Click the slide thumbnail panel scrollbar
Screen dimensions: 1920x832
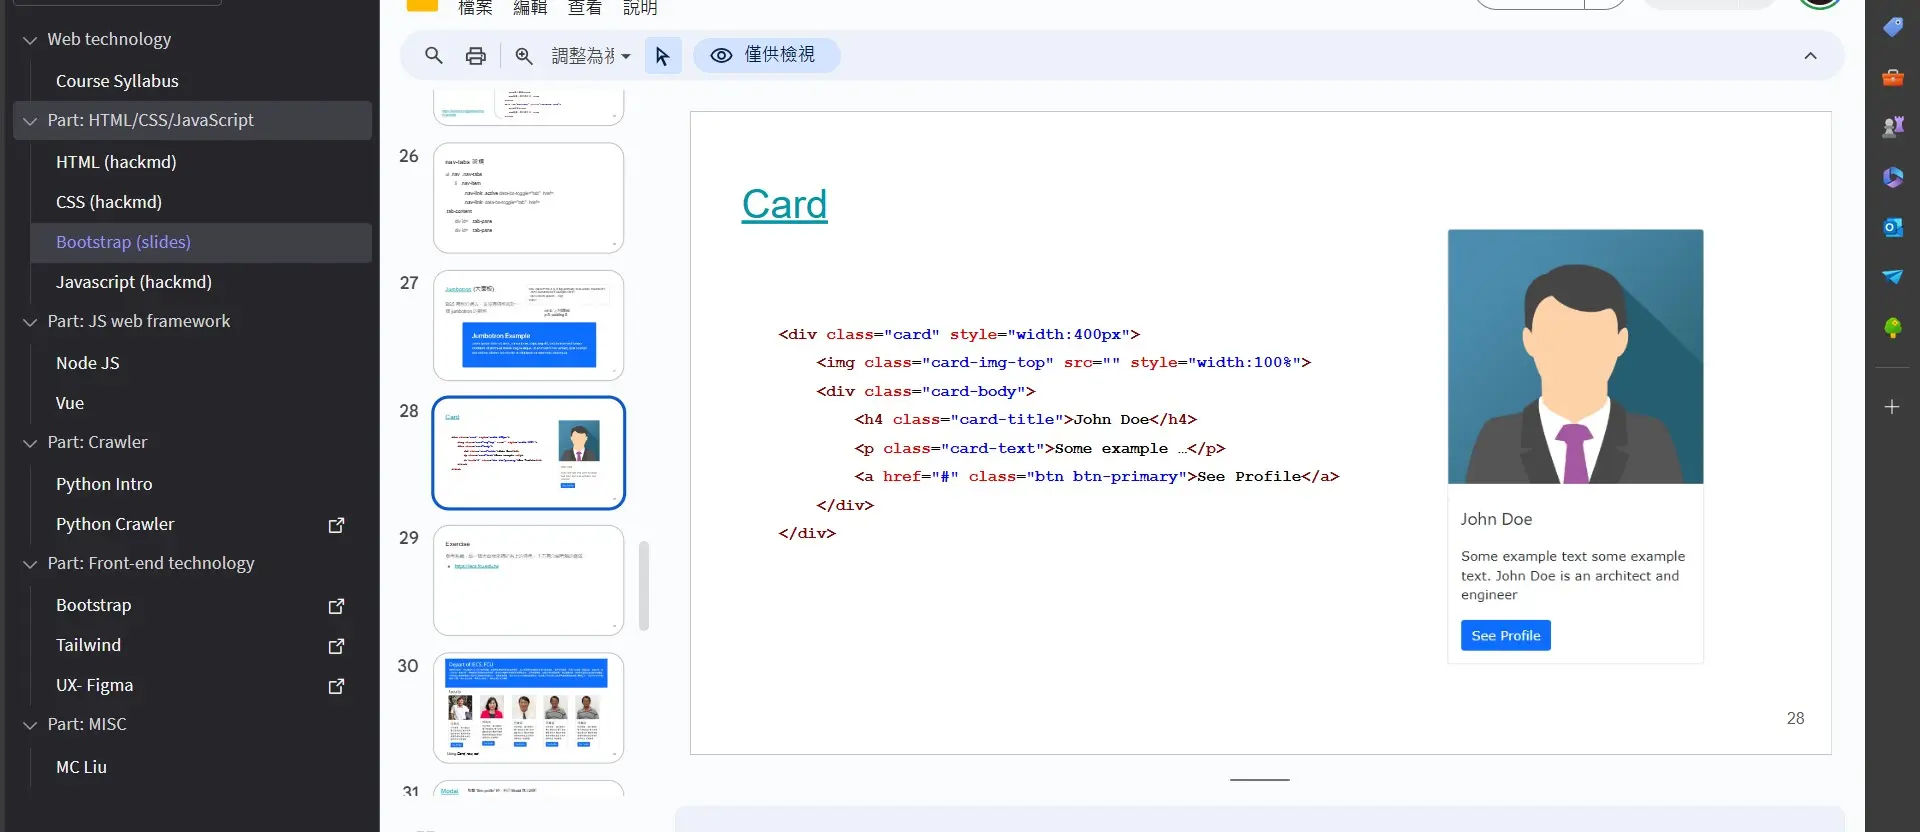pyautogui.click(x=644, y=586)
